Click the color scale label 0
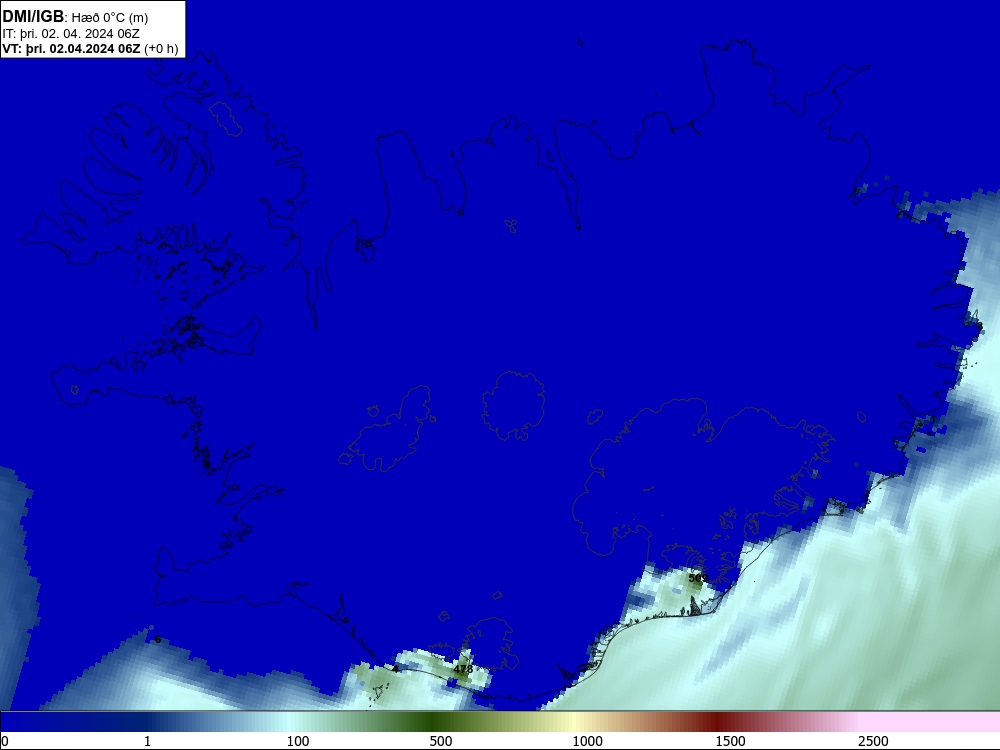Screen dimensions: 1000x750 pos(5,741)
